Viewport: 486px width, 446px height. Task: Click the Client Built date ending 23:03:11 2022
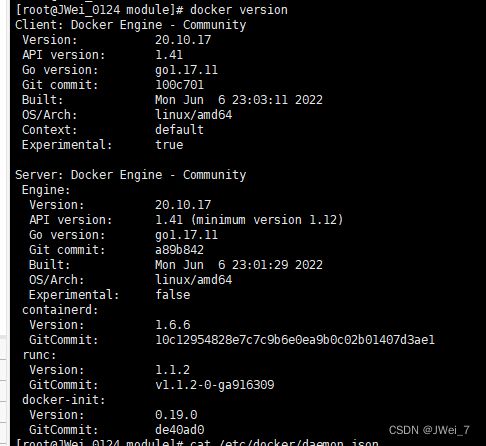click(x=239, y=100)
